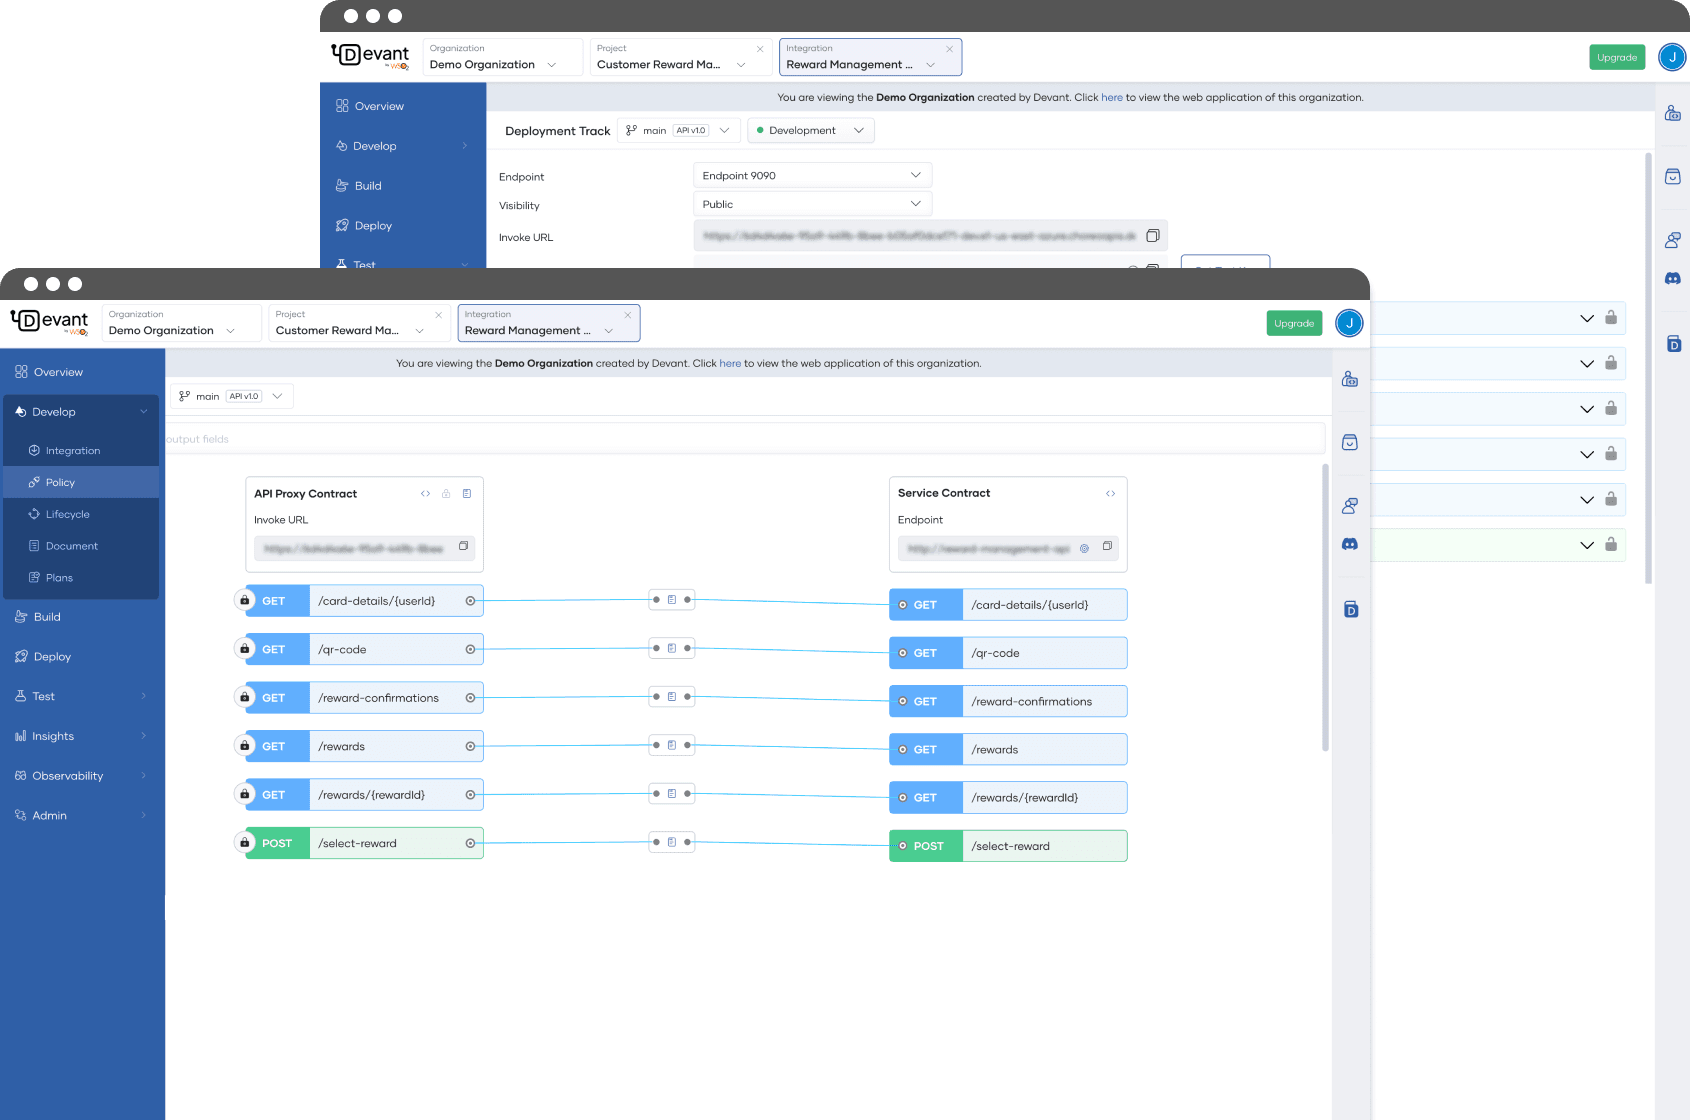The height and width of the screenshot is (1120, 1690).
Task: Open main API v1.0 branch dropdown
Action: point(231,396)
